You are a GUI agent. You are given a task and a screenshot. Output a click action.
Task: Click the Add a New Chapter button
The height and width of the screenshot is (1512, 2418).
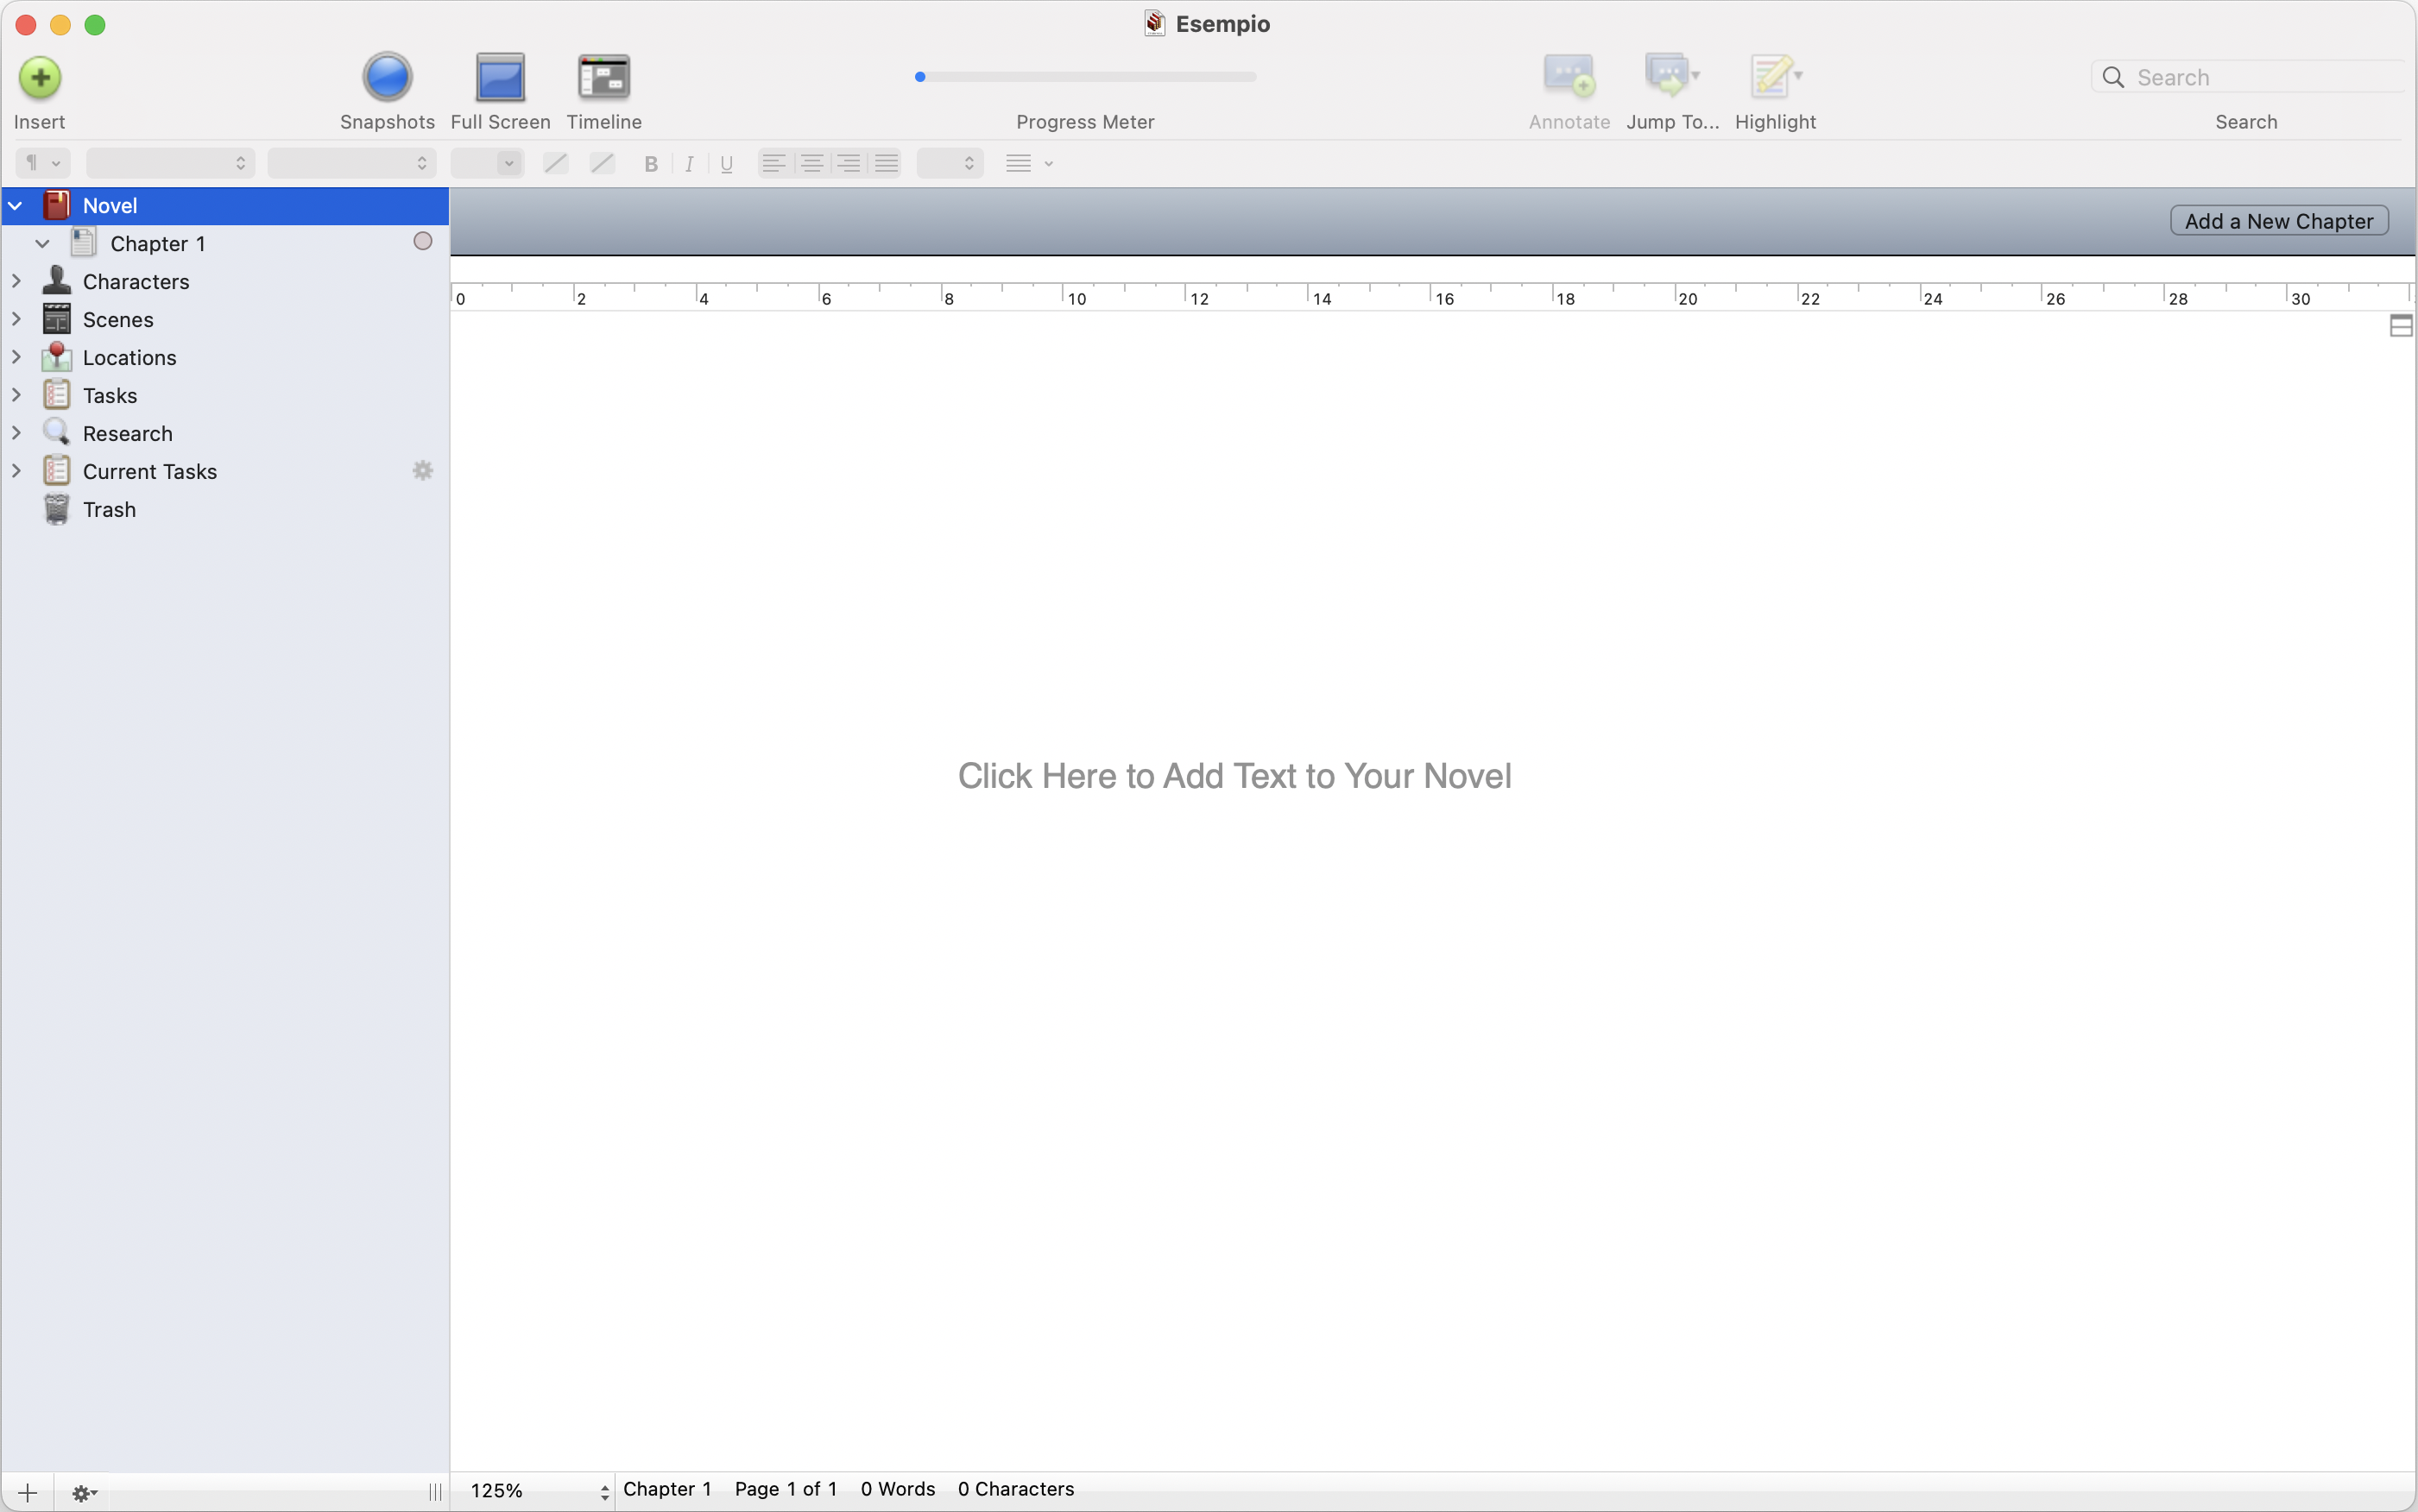click(2278, 221)
